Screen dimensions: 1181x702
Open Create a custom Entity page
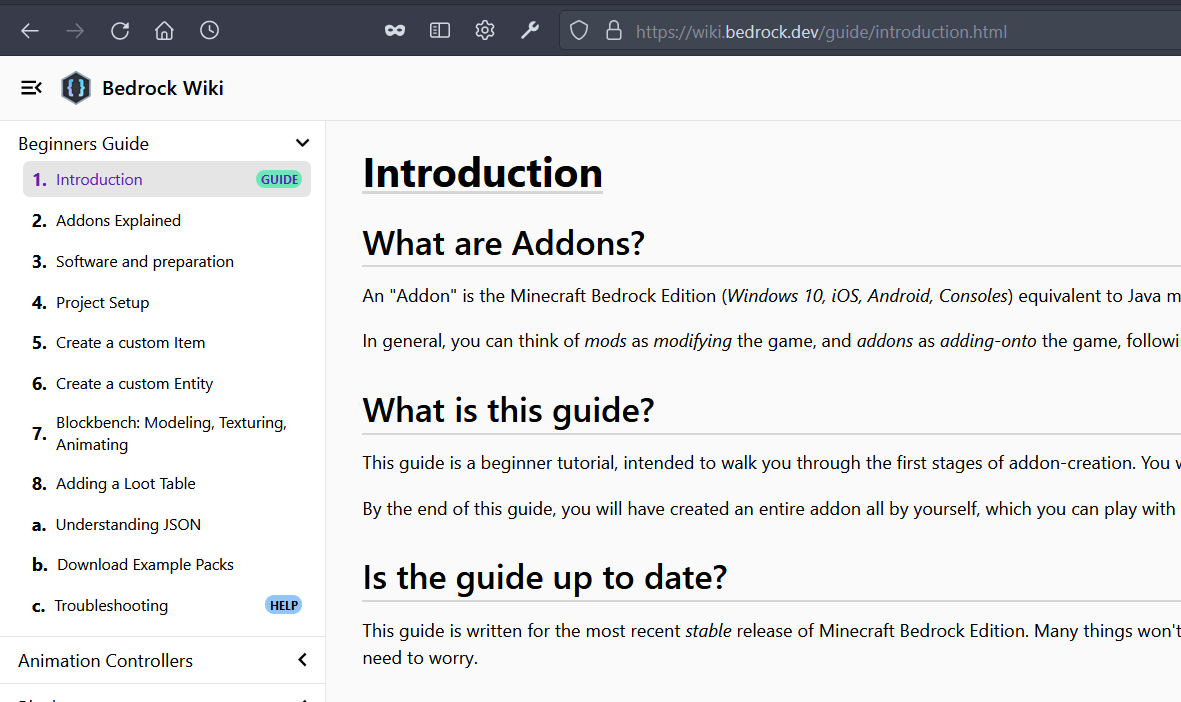134,384
